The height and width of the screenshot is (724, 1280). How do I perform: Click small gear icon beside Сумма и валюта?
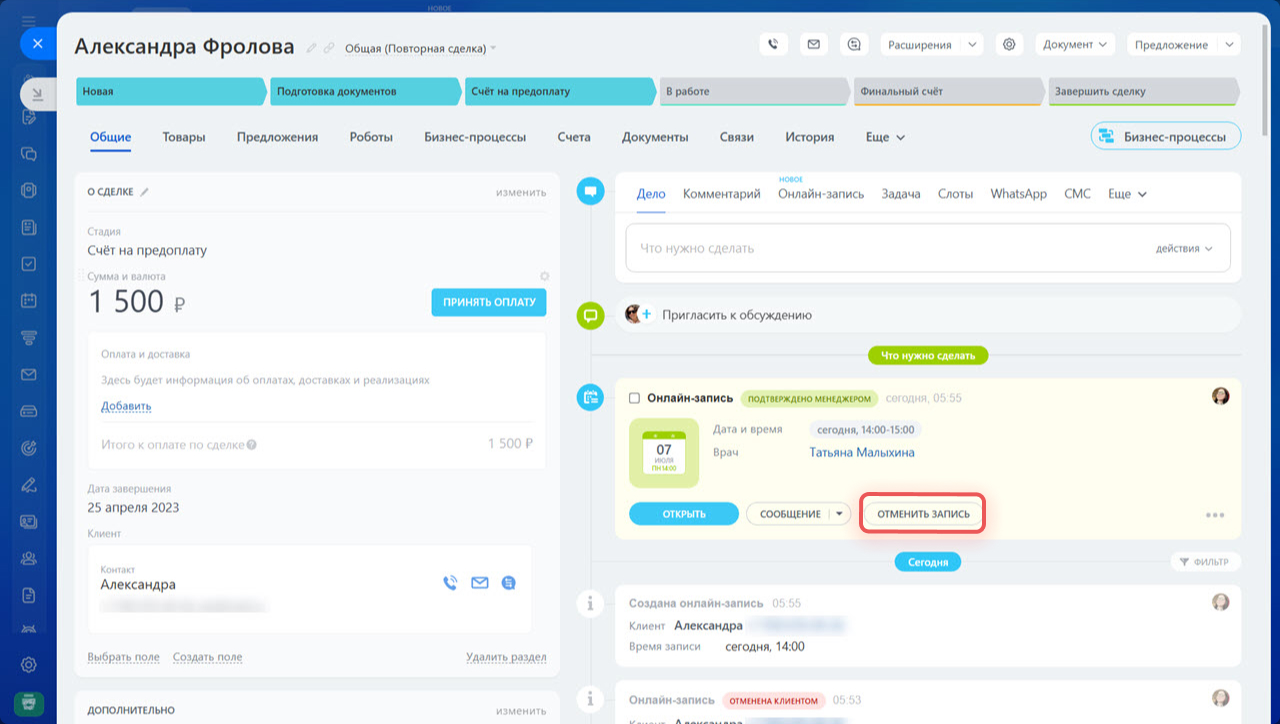[544, 276]
